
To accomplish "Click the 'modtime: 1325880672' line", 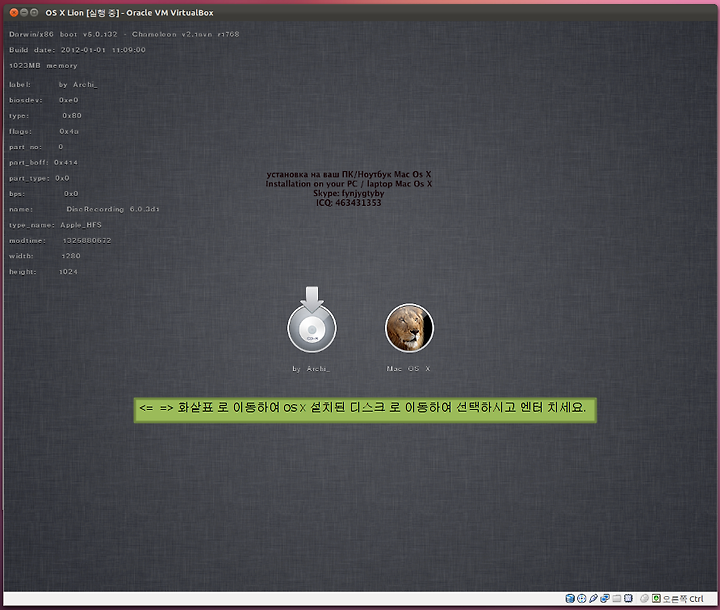I will 60,240.
